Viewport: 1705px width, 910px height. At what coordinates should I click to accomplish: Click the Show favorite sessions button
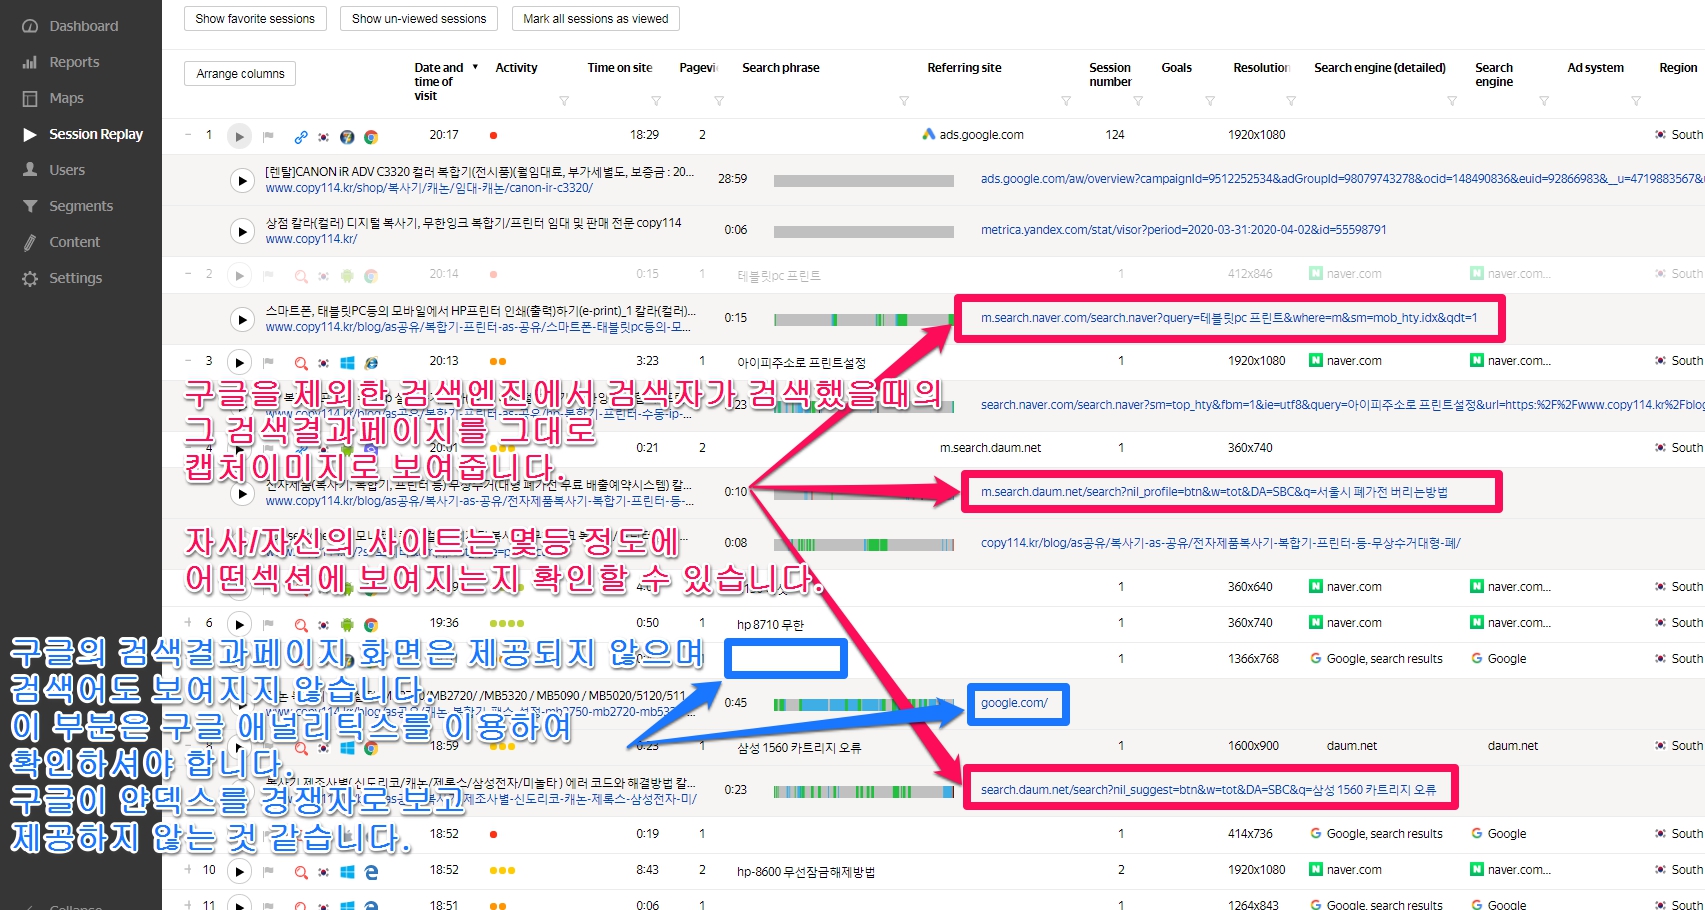coord(255,18)
